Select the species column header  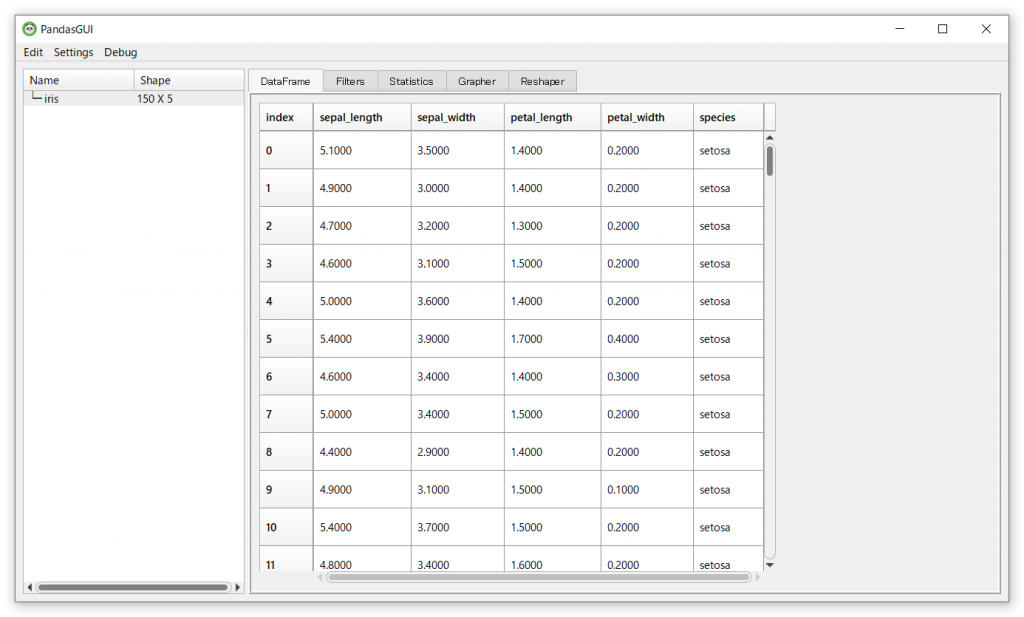(720, 117)
